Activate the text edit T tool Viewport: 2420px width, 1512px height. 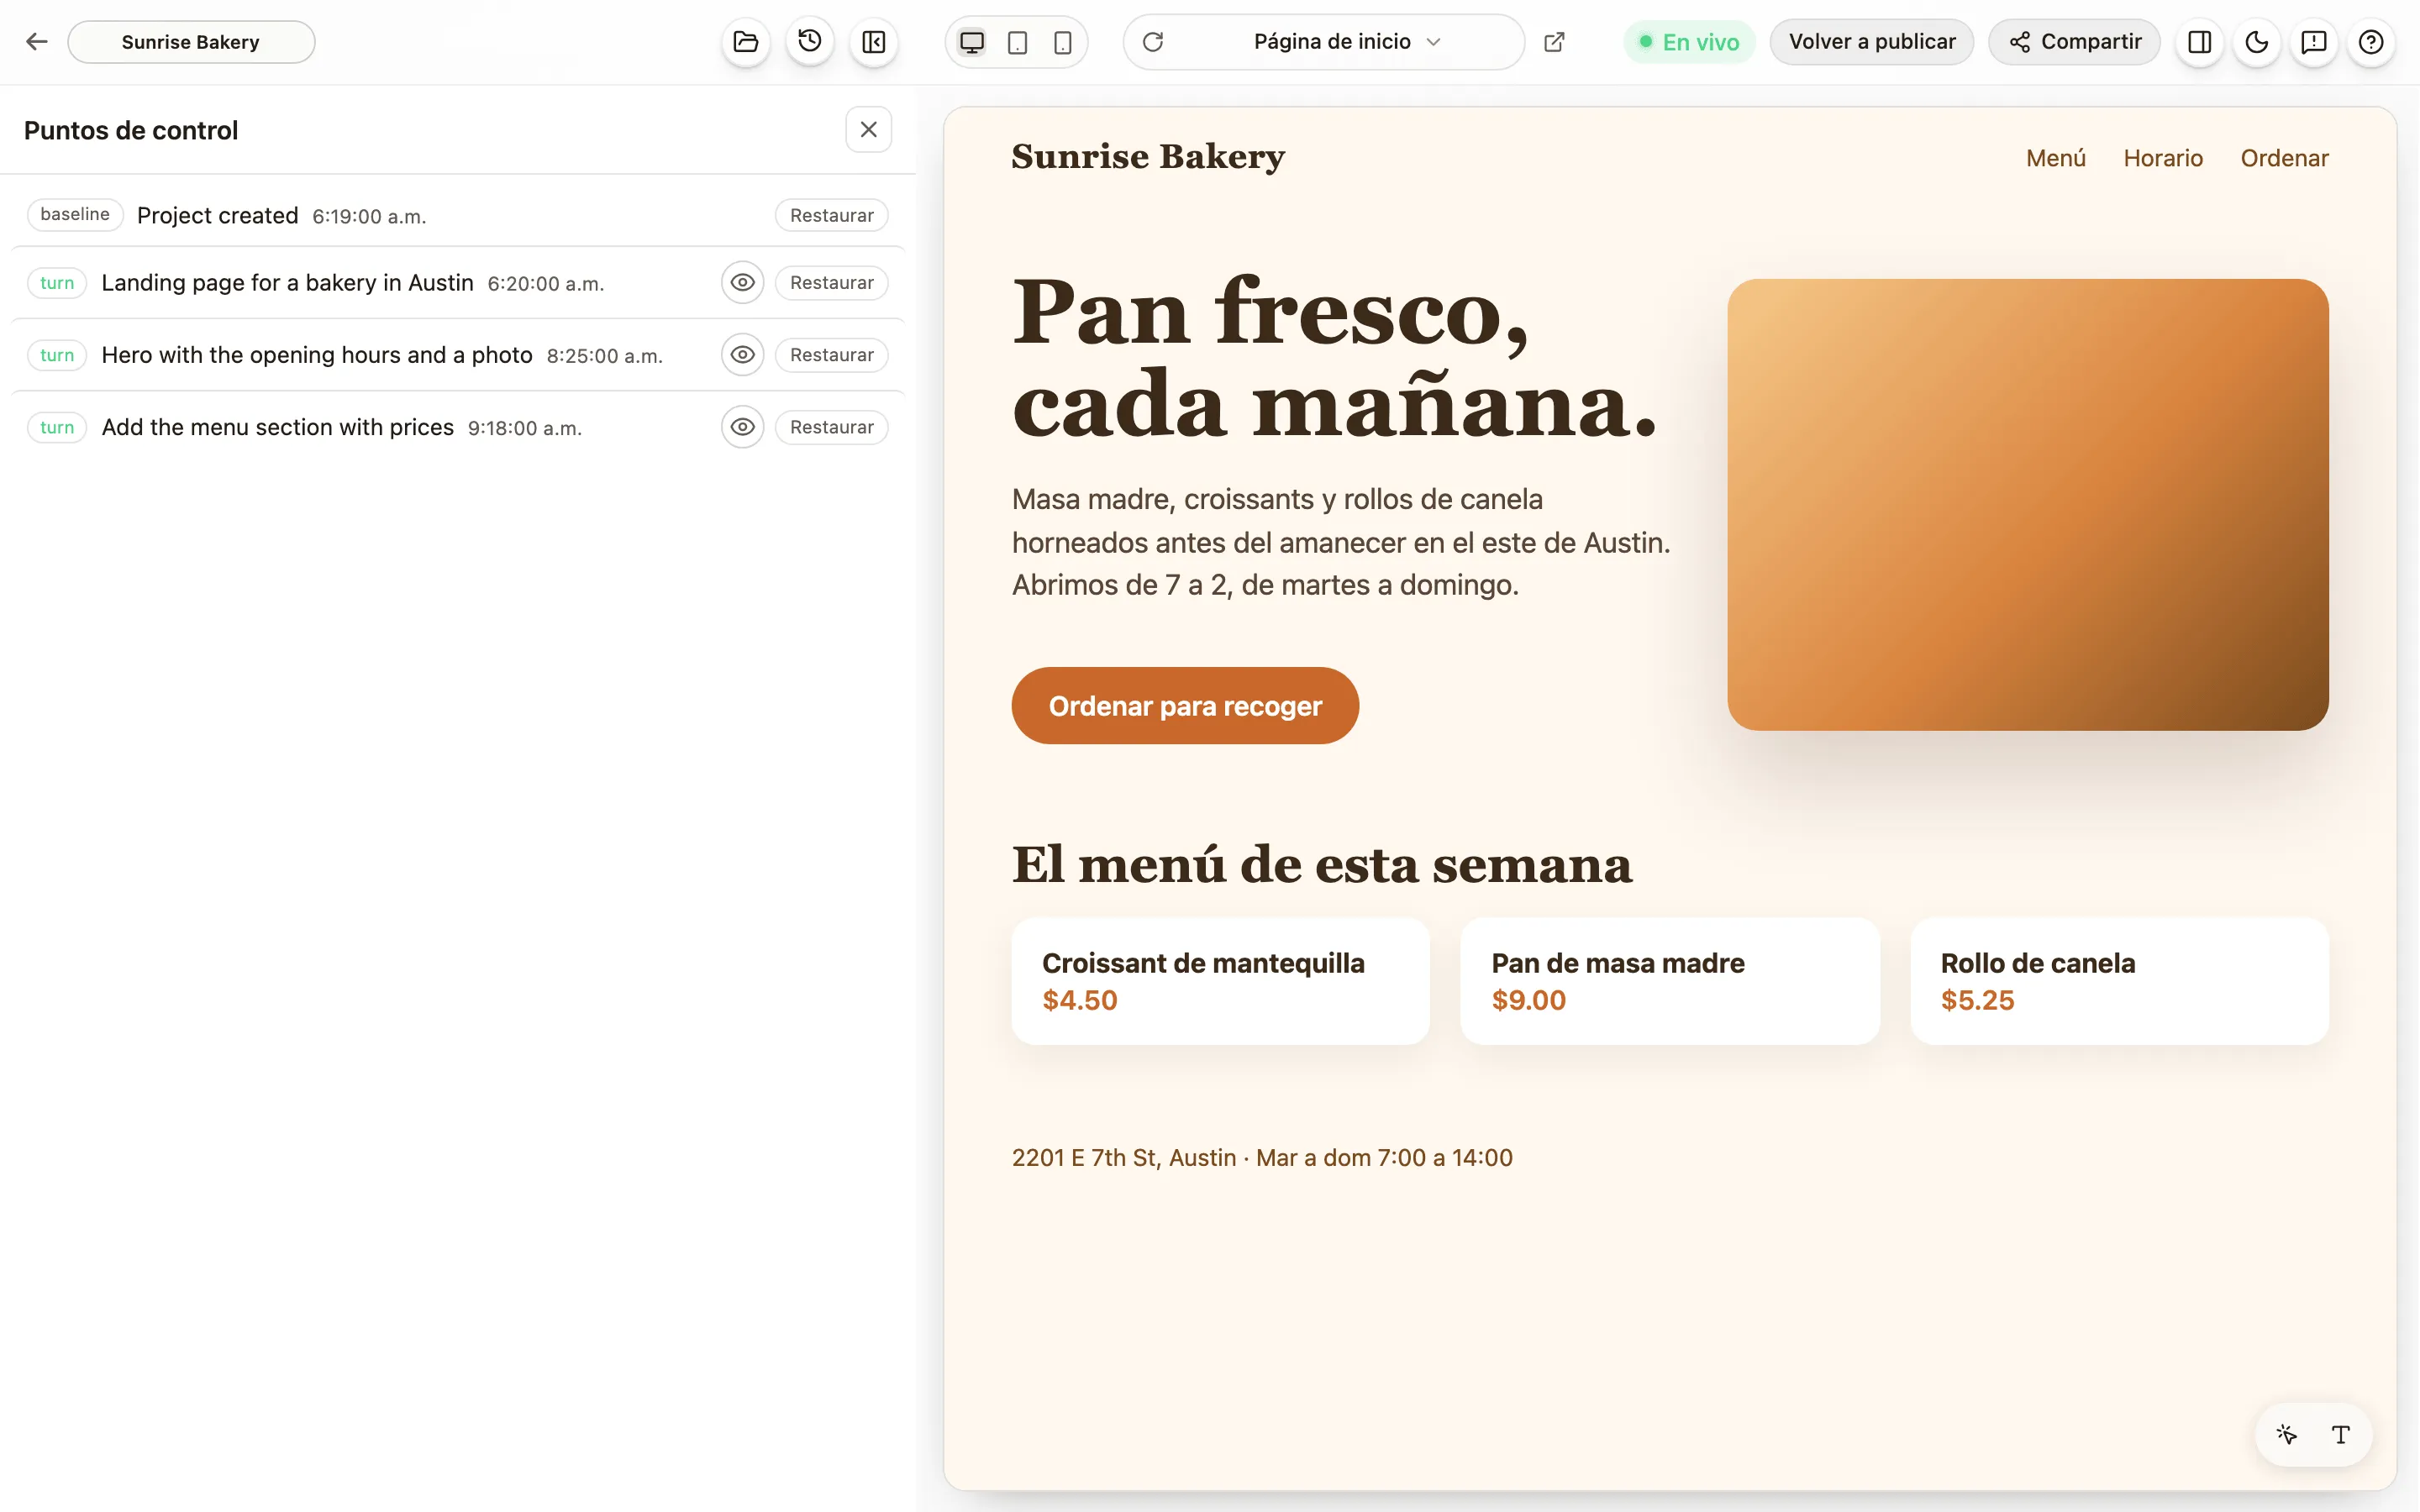pos(2341,1435)
